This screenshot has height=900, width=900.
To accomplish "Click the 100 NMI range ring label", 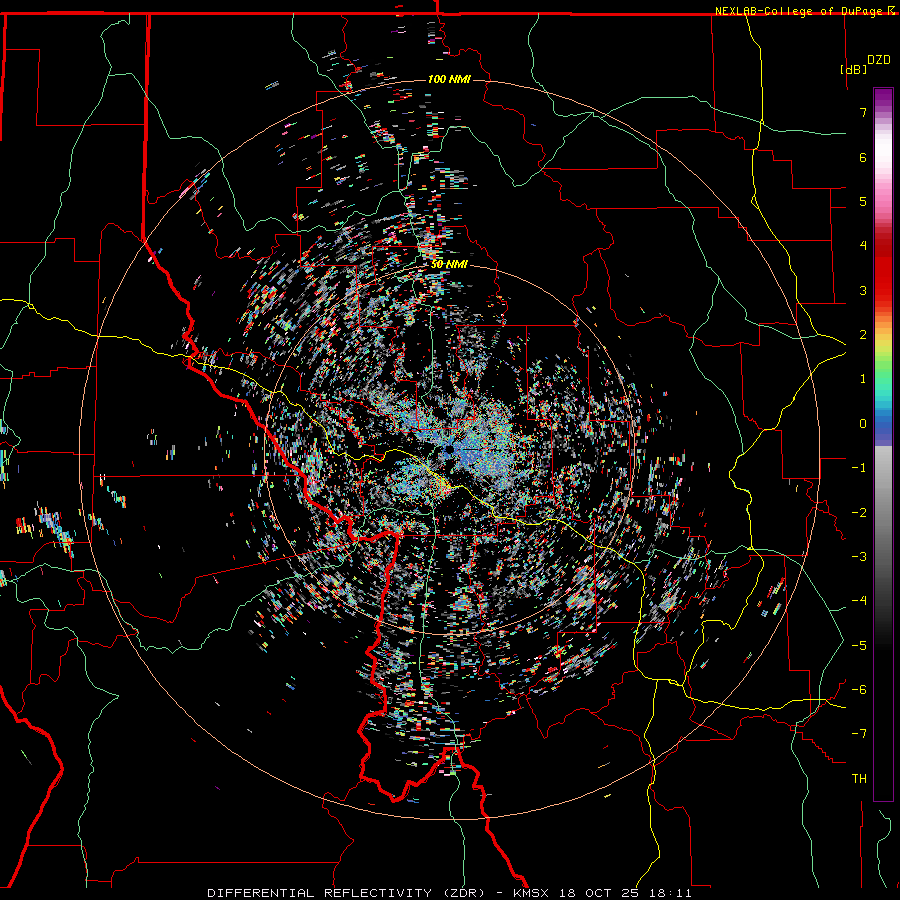I will pyautogui.click(x=449, y=79).
